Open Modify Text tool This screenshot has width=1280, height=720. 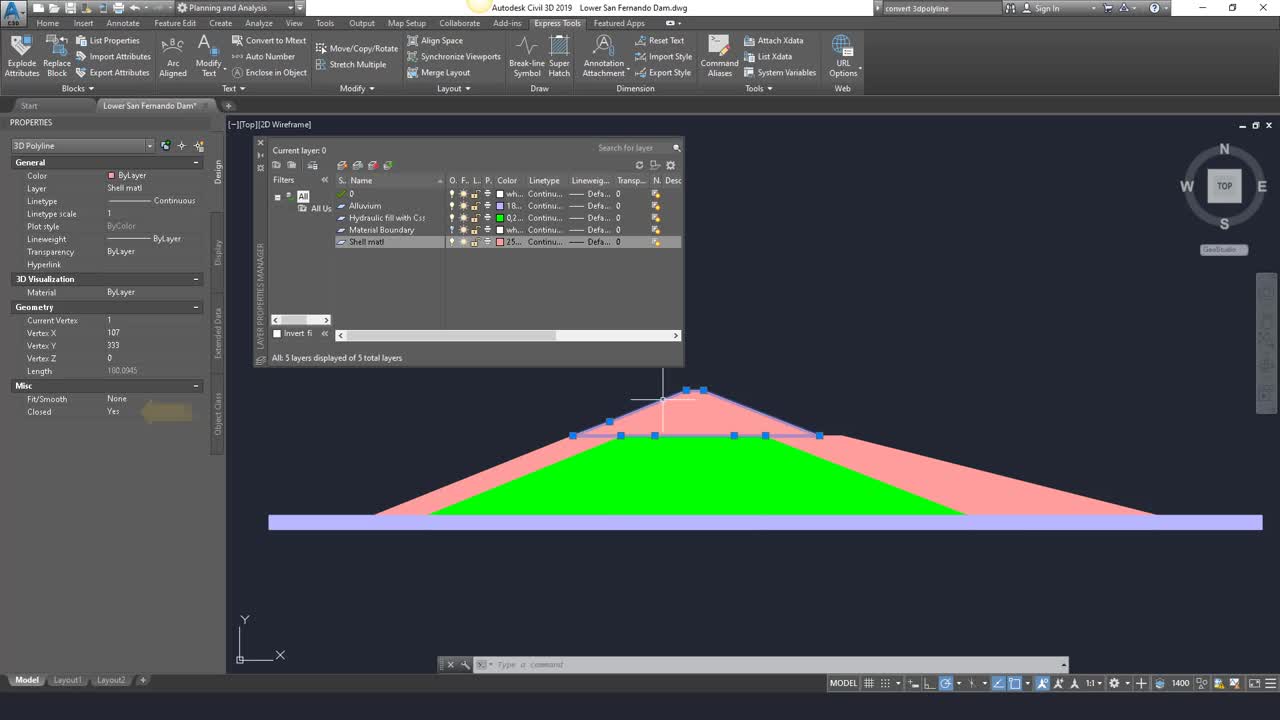[x=208, y=56]
